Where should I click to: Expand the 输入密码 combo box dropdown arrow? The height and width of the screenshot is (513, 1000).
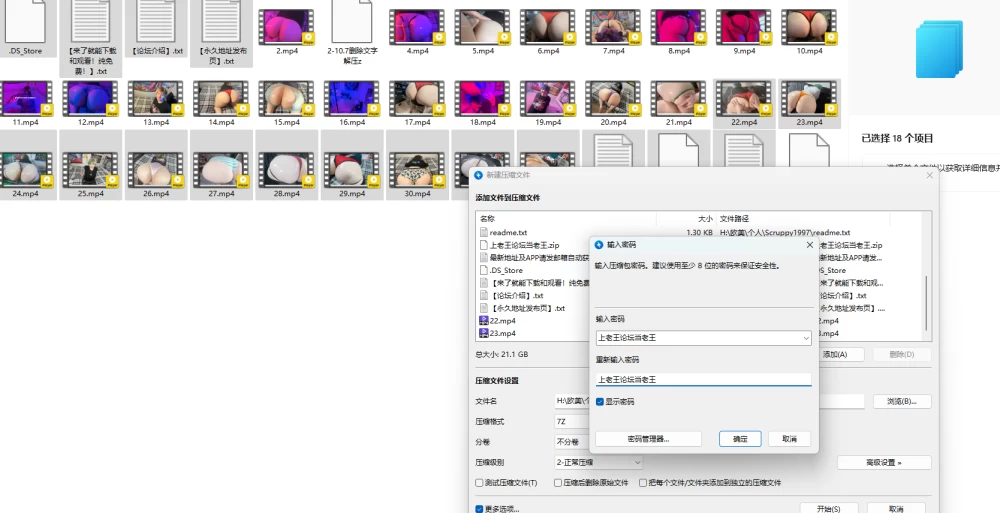(805, 338)
